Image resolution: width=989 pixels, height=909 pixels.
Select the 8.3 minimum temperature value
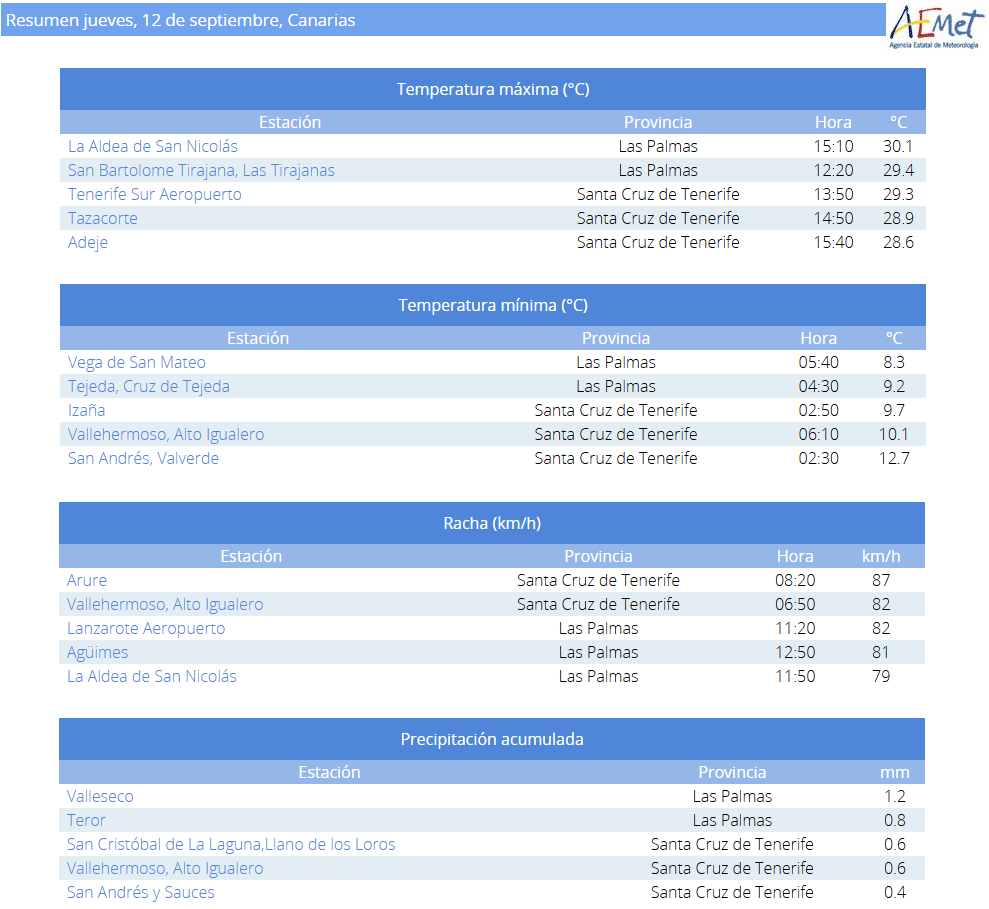[894, 362]
